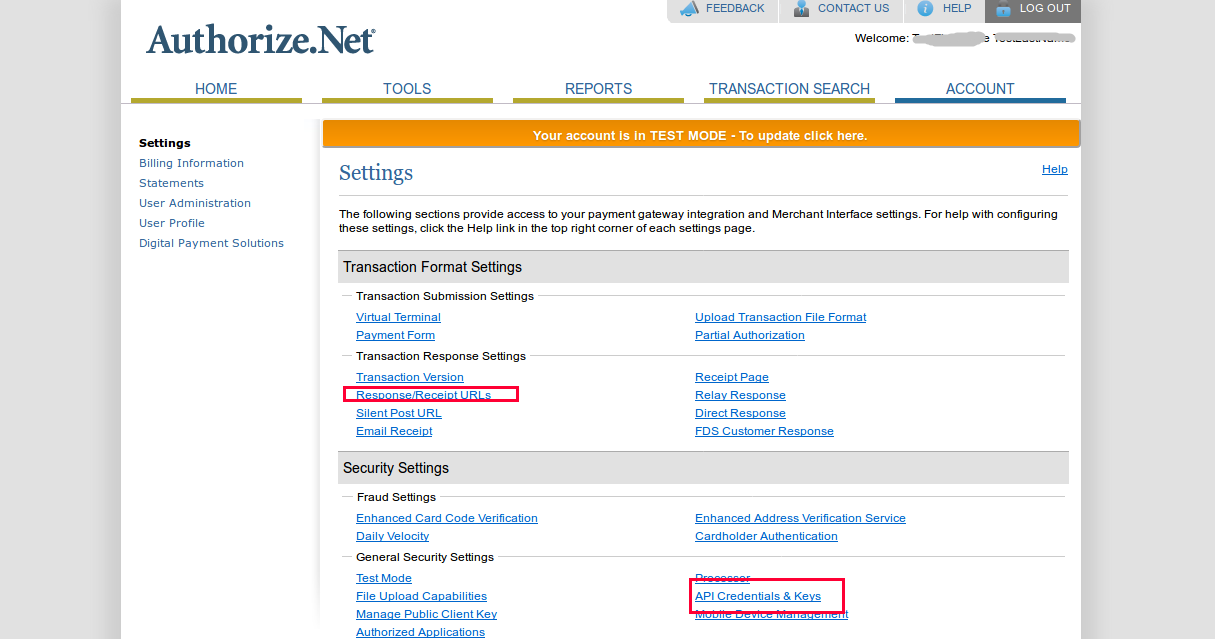Click the Direct Response link

click(740, 413)
